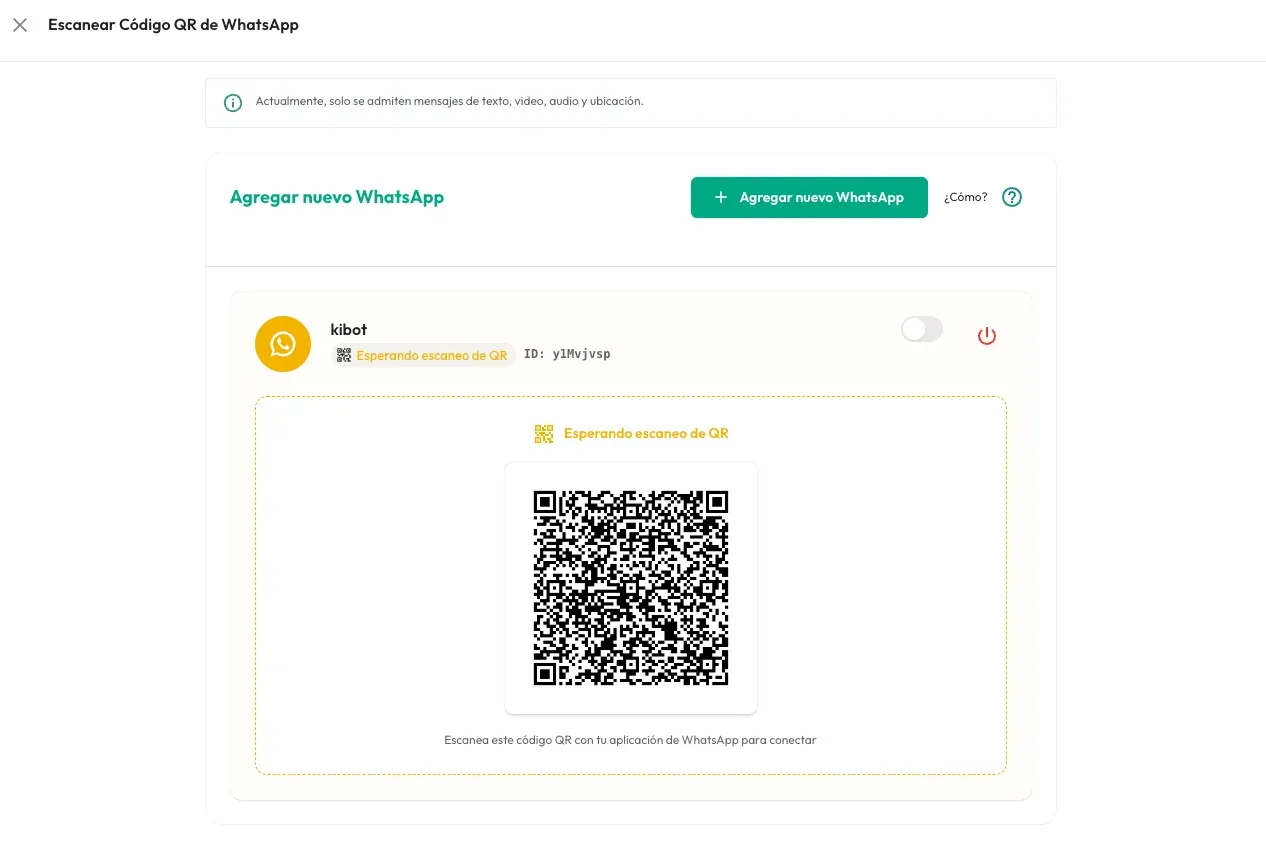The image size is (1266, 863).
Task: Click the QR icon above the scan area
Action: point(543,433)
